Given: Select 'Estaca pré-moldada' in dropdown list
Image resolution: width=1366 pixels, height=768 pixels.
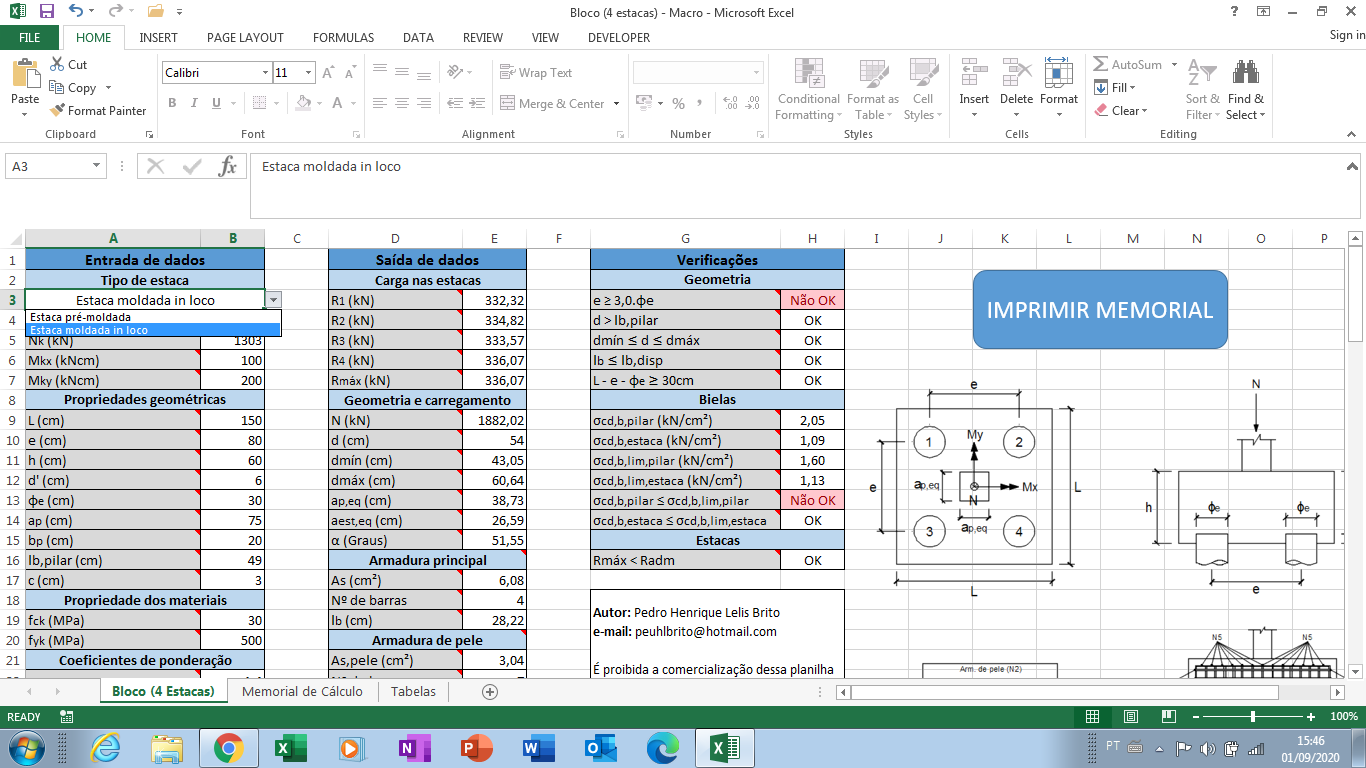Looking at the screenshot, I should [153, 317].
